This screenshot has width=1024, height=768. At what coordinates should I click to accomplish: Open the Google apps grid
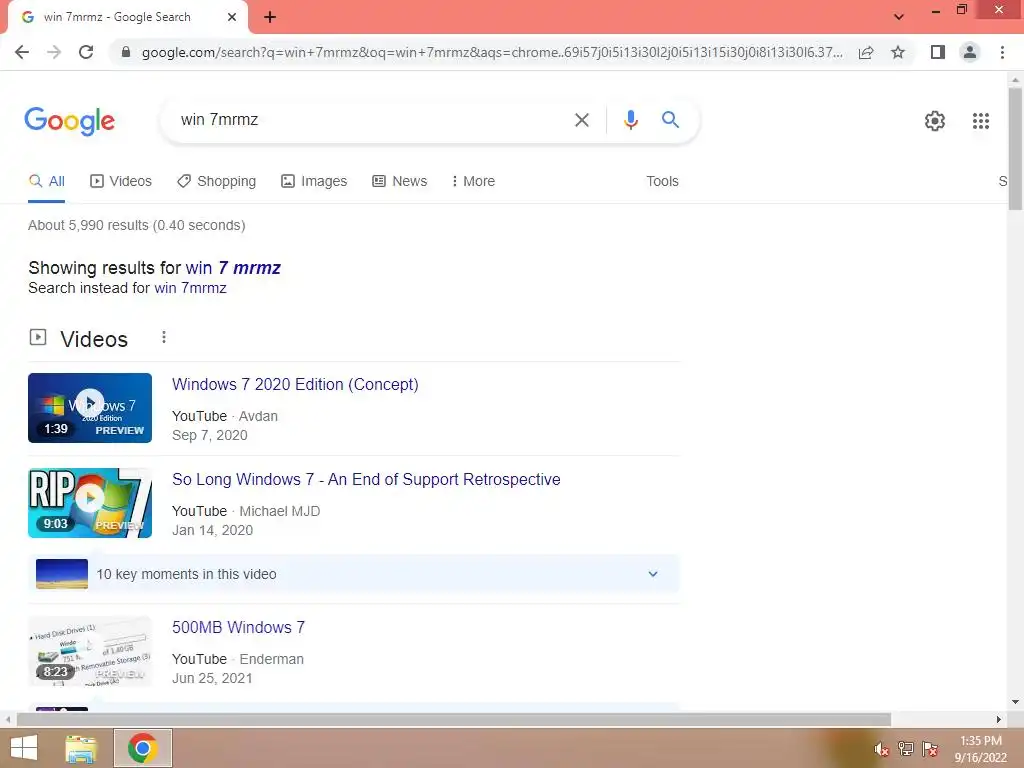(x=980, y=121)
